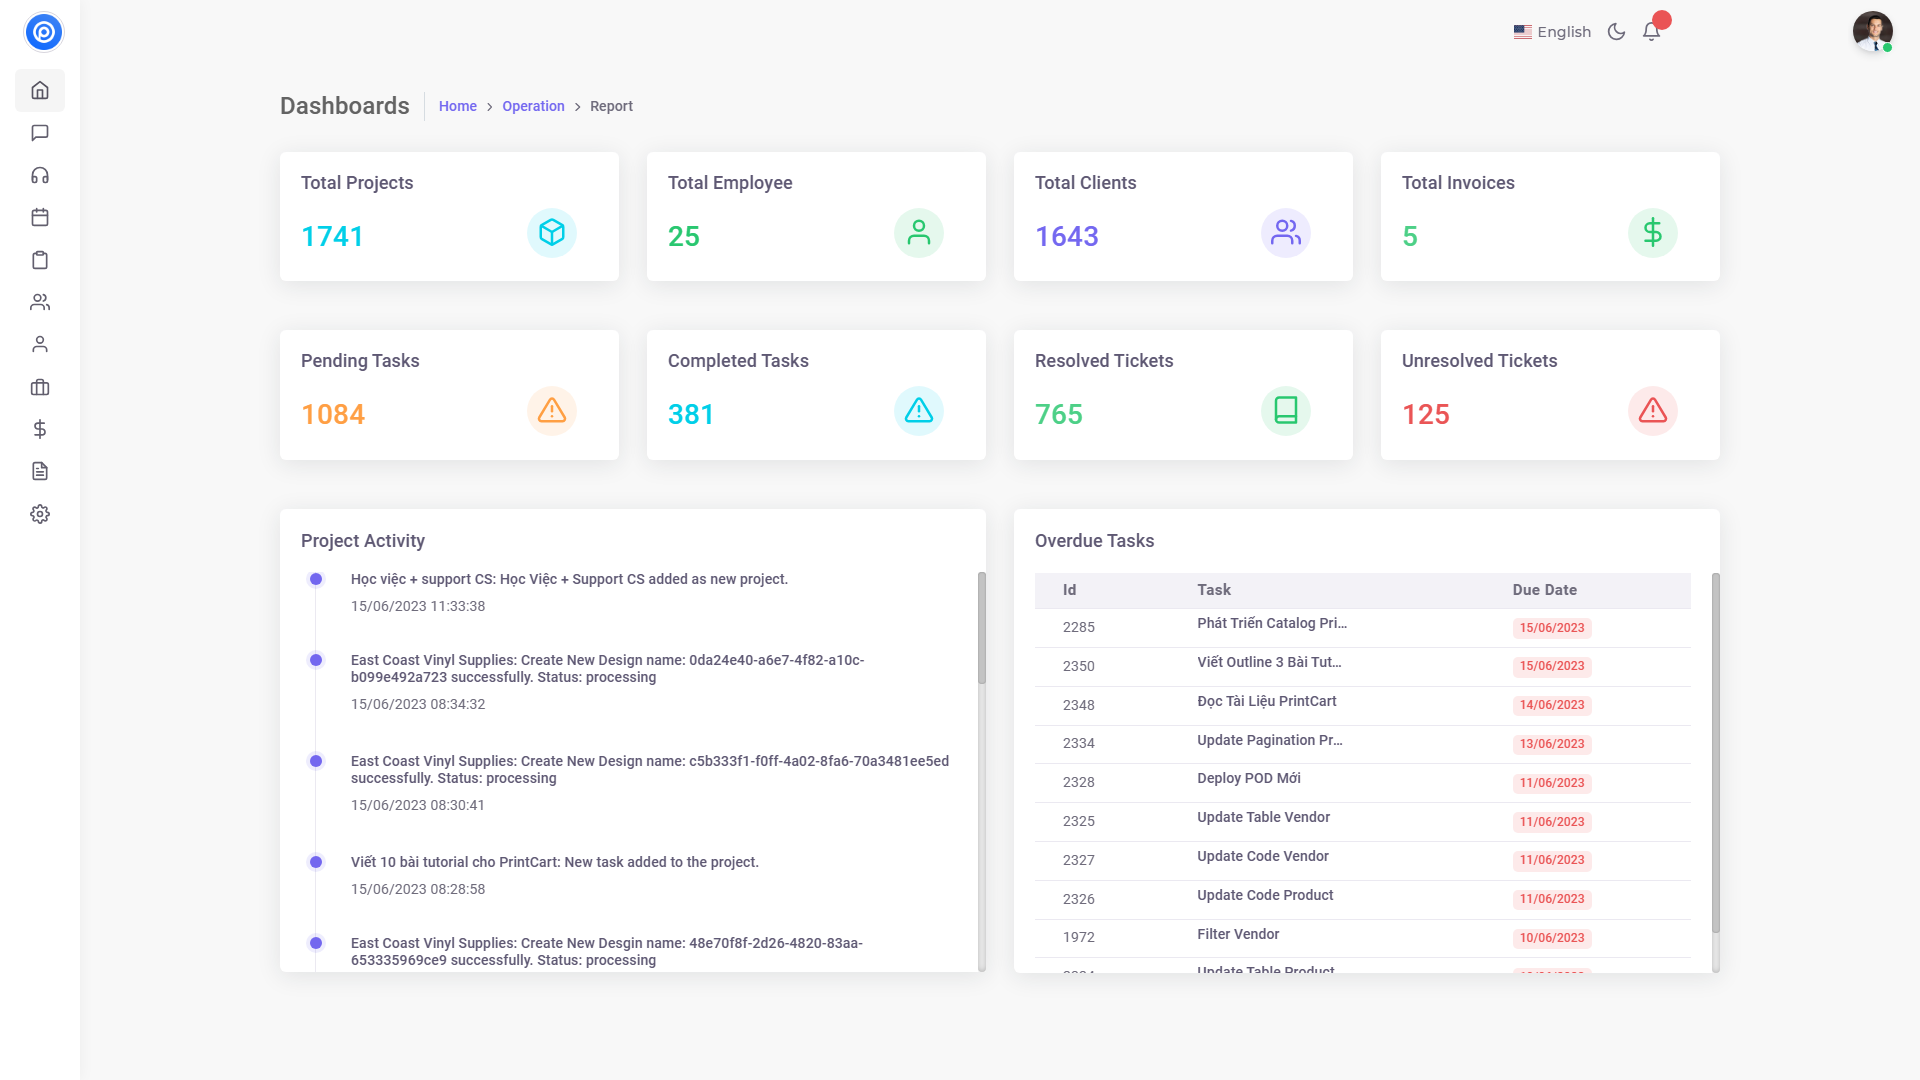Screen dimensions: 1920x1080
Task: Open the notifications bell
Action: tap(1651, 31)
